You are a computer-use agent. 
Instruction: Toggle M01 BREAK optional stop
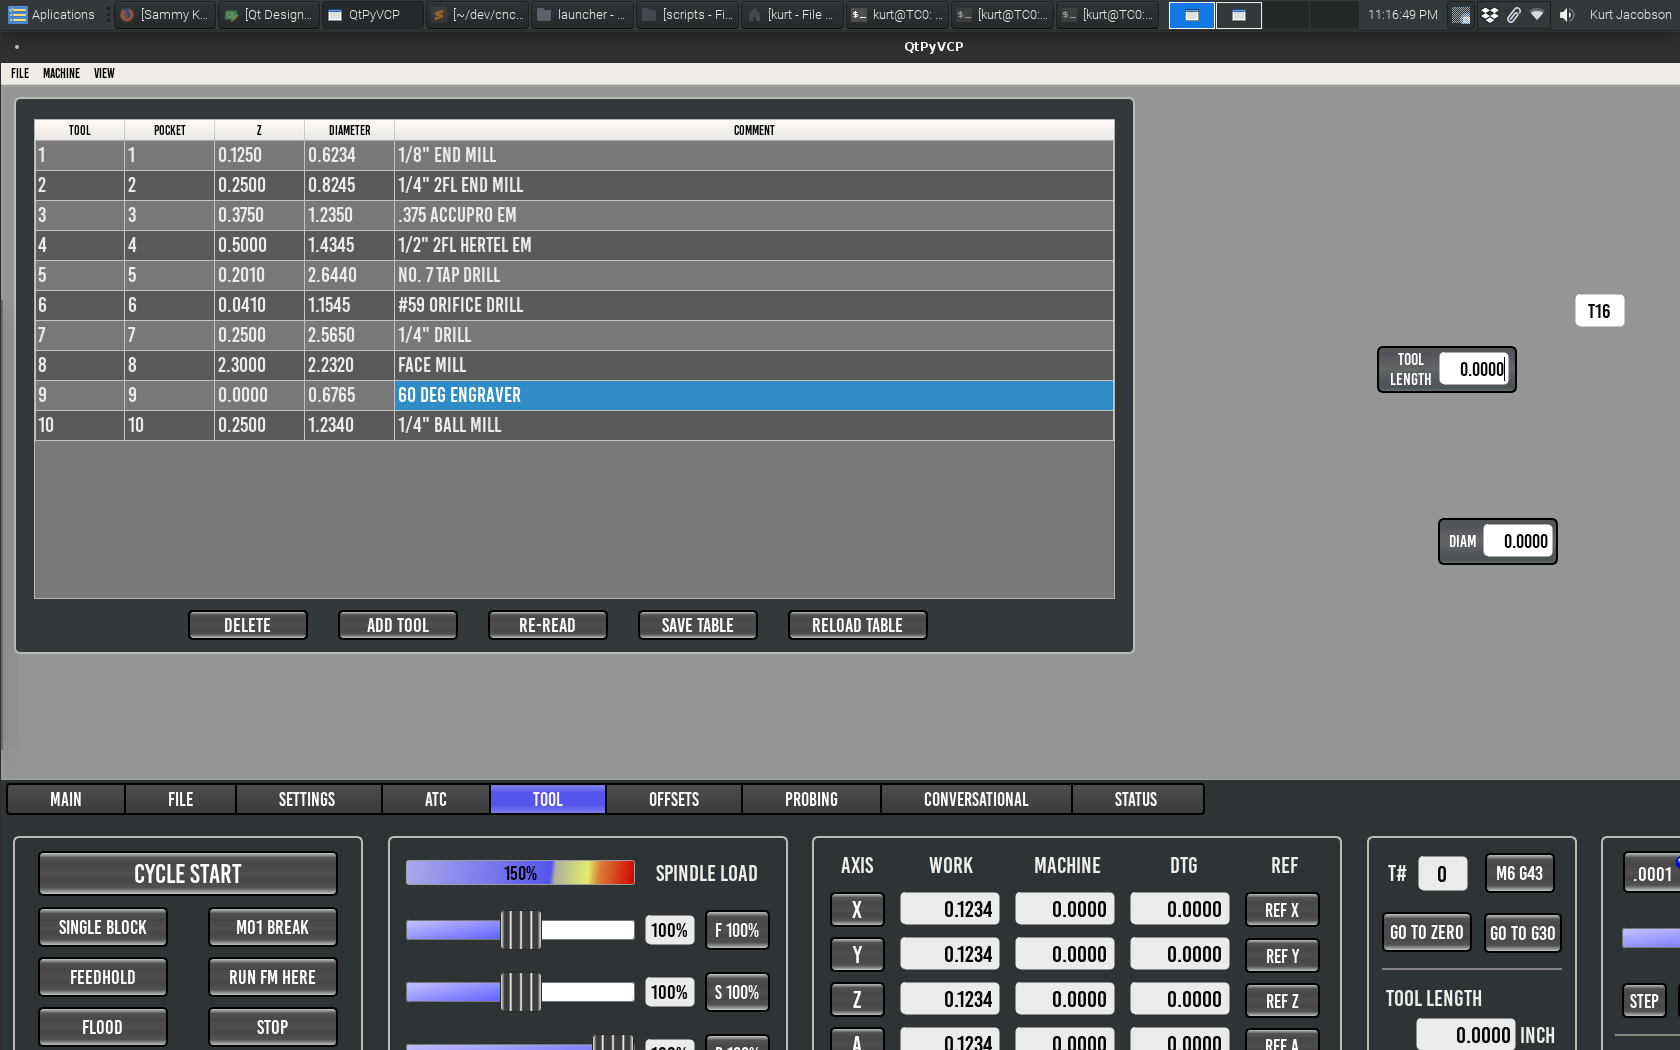(273, 927)
